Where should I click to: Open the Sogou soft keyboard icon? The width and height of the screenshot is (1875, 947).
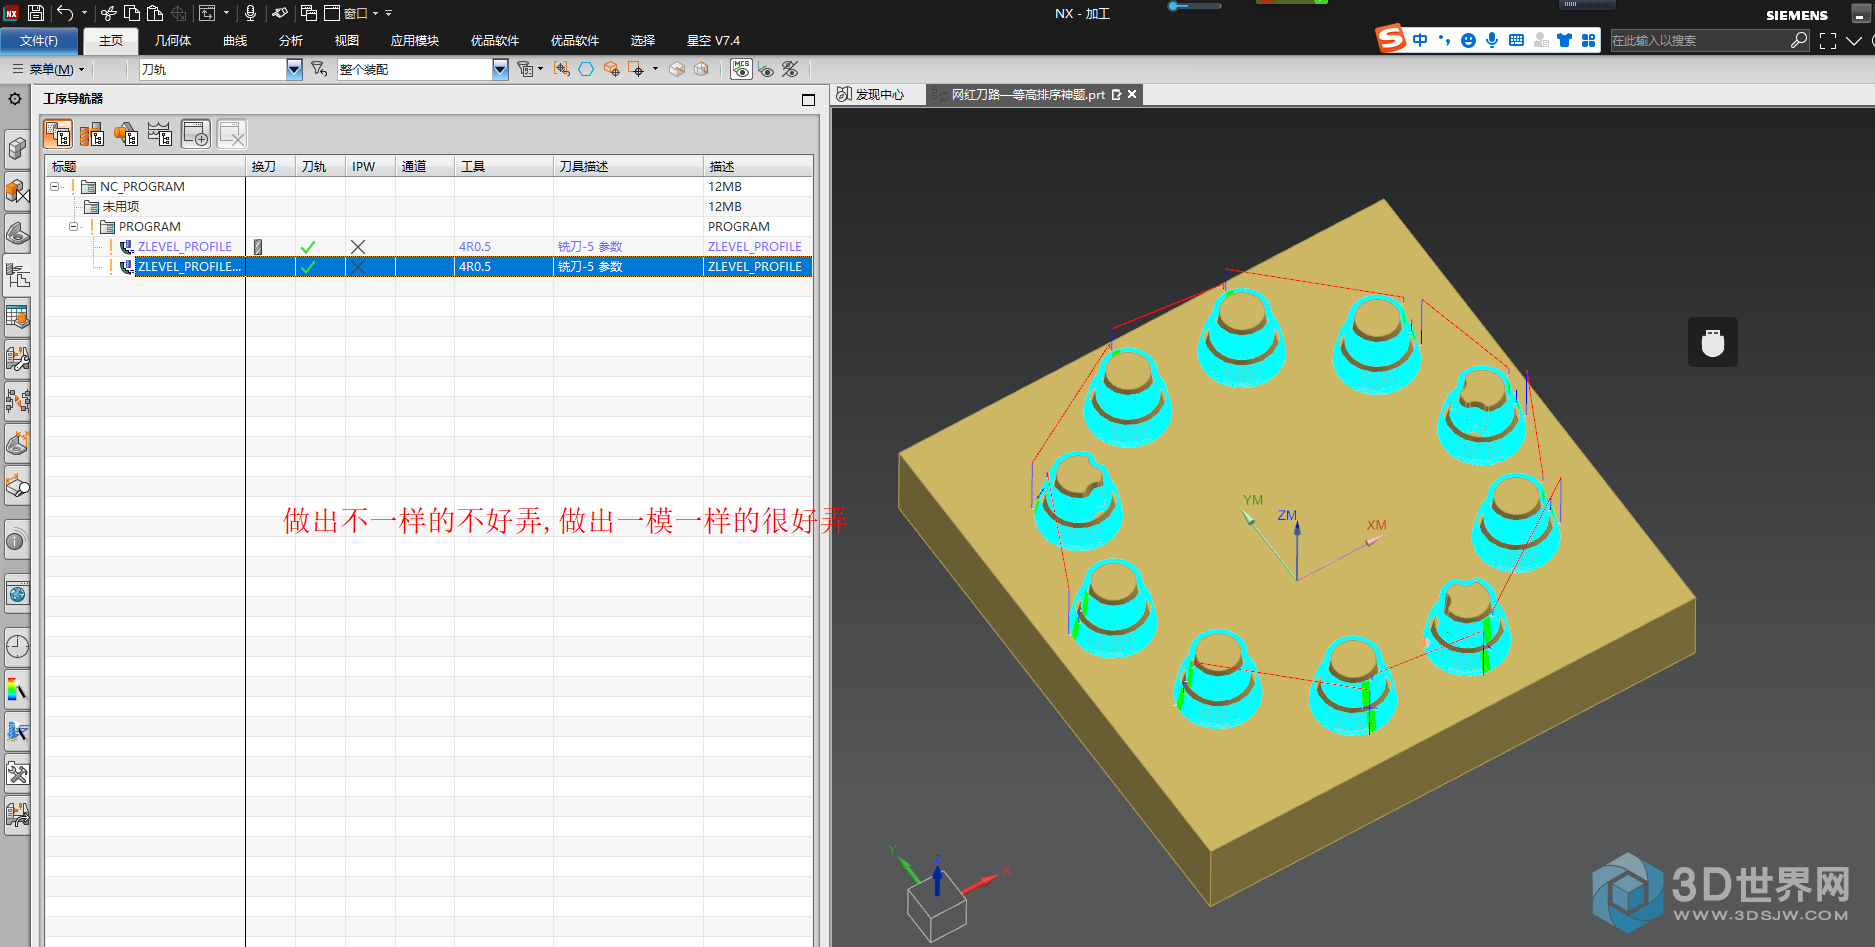click(1516, 40)
